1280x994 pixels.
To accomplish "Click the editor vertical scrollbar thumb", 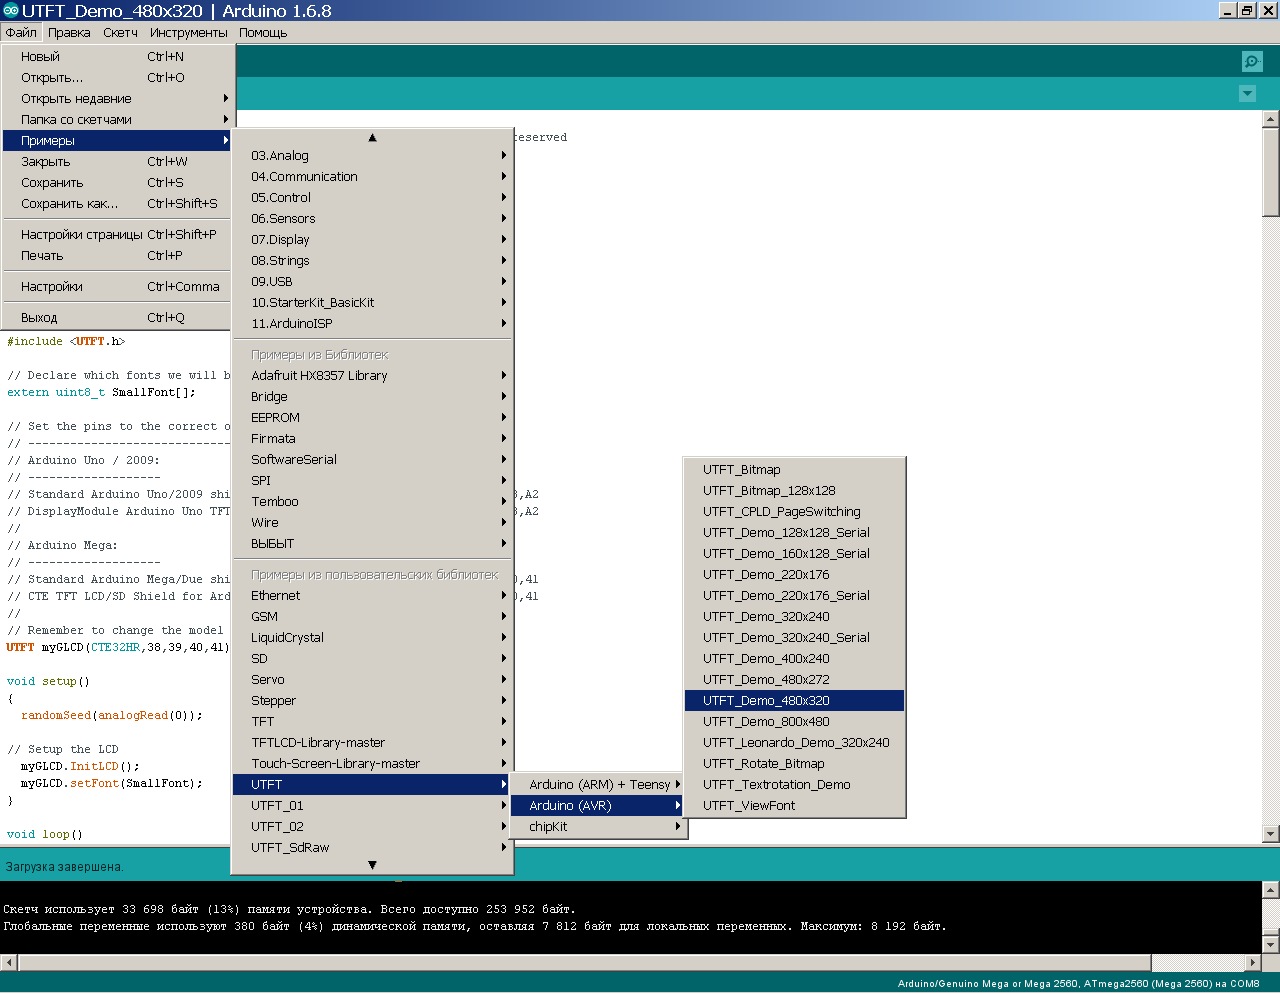I will click(1271, 171).
